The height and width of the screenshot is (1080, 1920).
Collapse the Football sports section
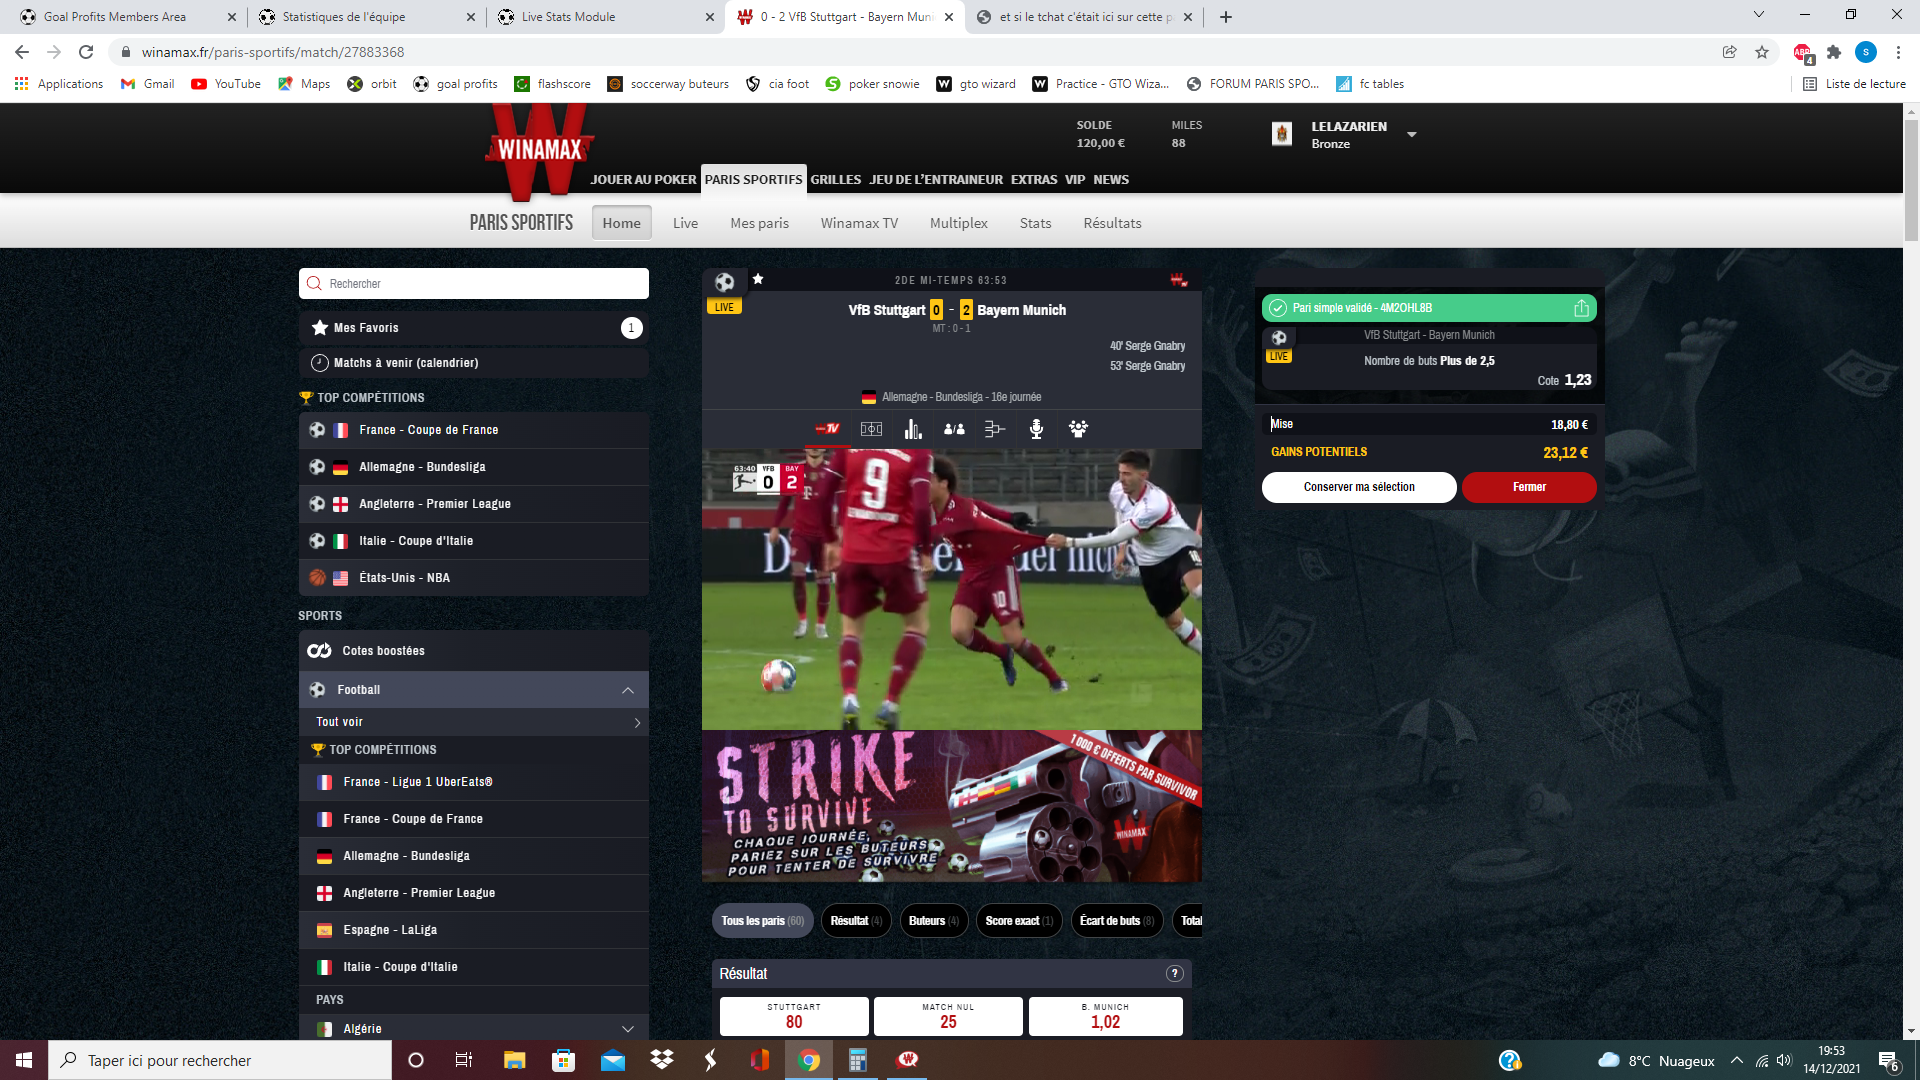click(x=628, y=690)
